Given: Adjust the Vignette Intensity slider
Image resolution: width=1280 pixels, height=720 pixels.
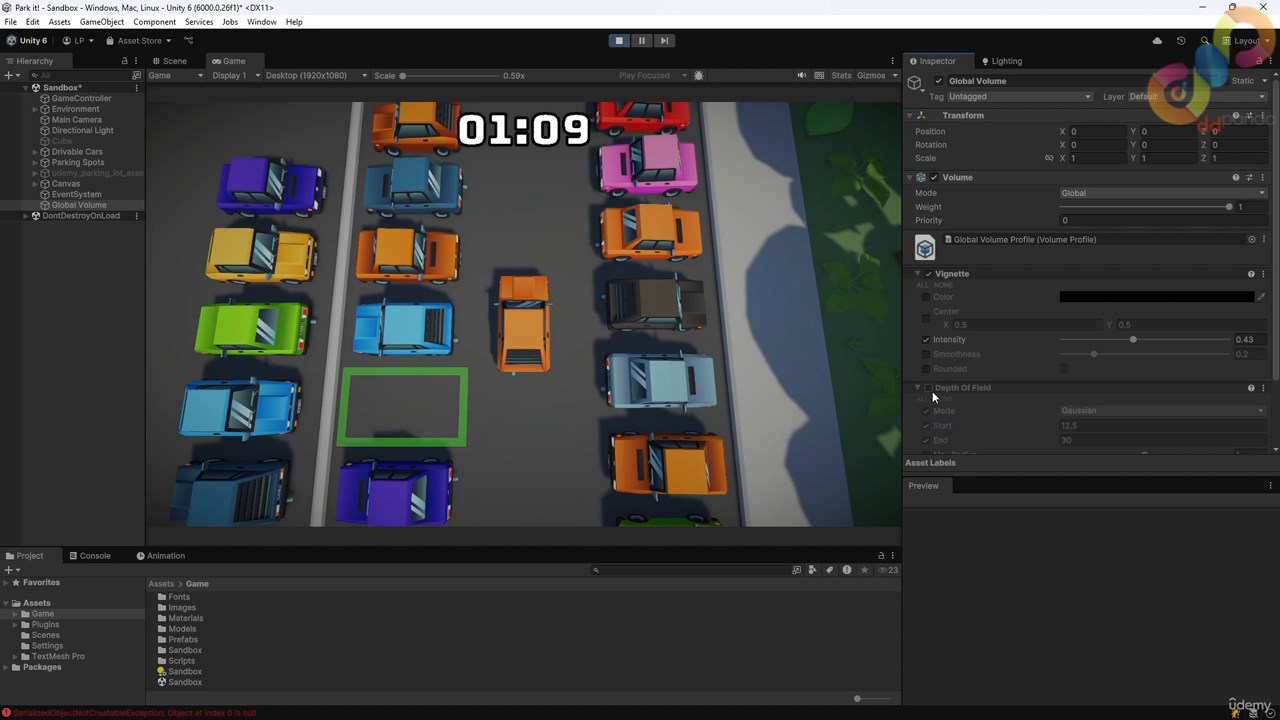Looking at the screenshot, I should coord(1145,340).
